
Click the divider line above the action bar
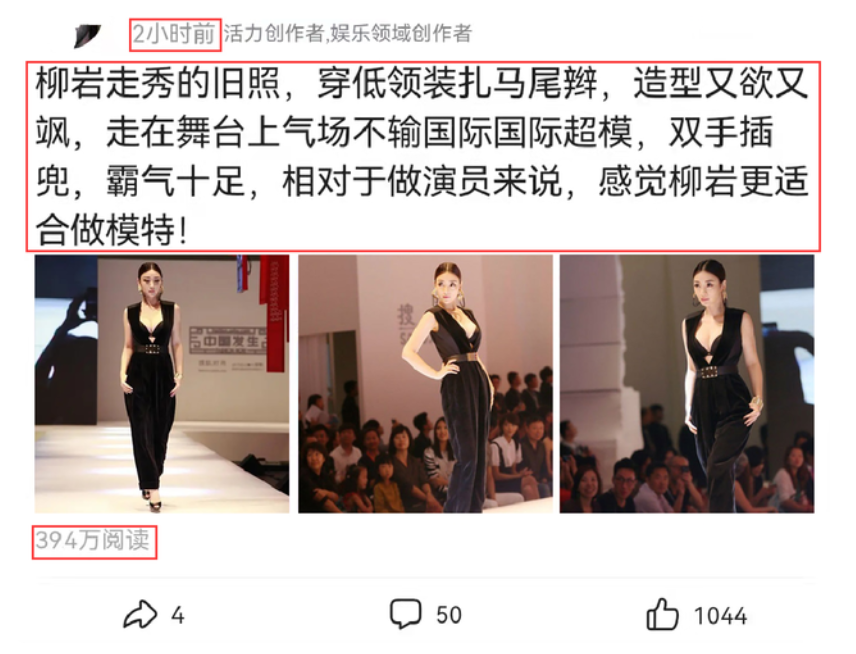(x=423, y=577)
